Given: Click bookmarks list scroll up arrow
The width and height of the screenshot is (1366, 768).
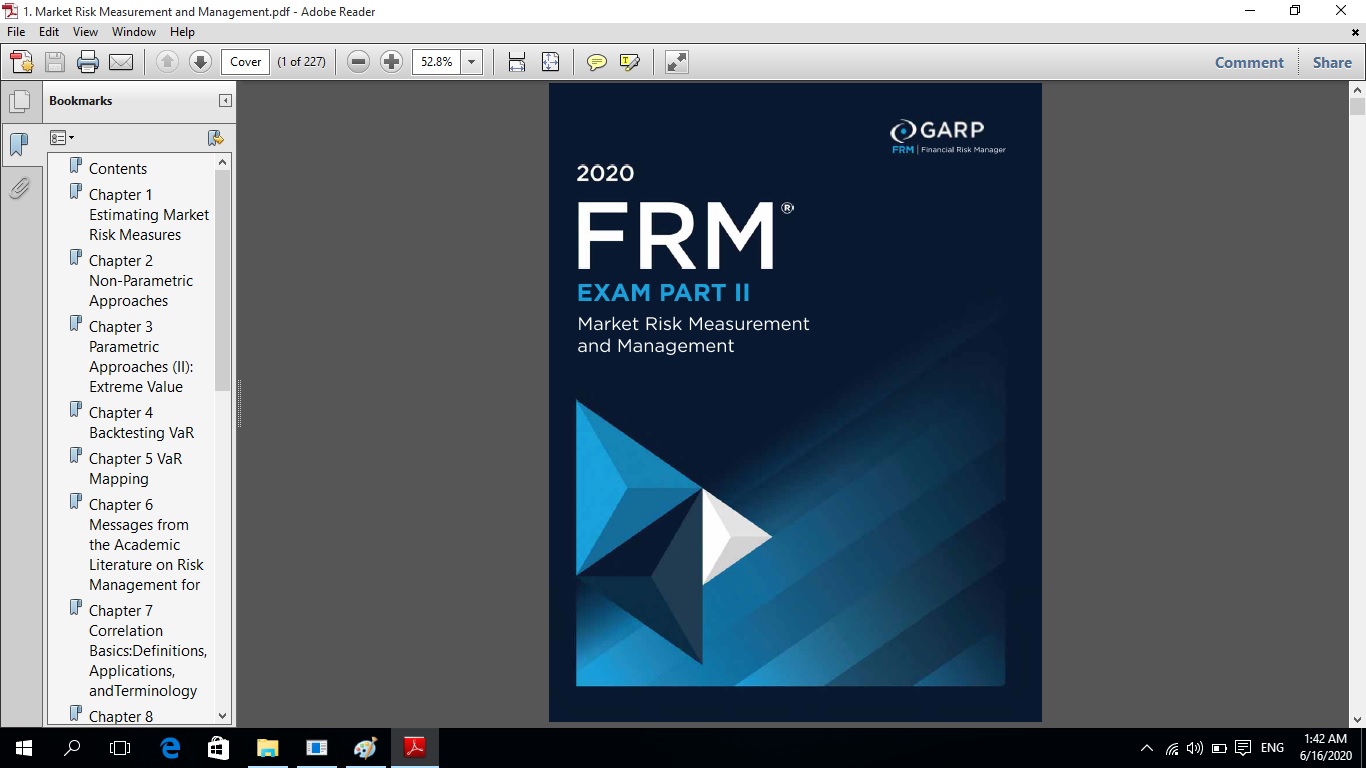Looking at the screenshot, I should (x=223, y=162).
